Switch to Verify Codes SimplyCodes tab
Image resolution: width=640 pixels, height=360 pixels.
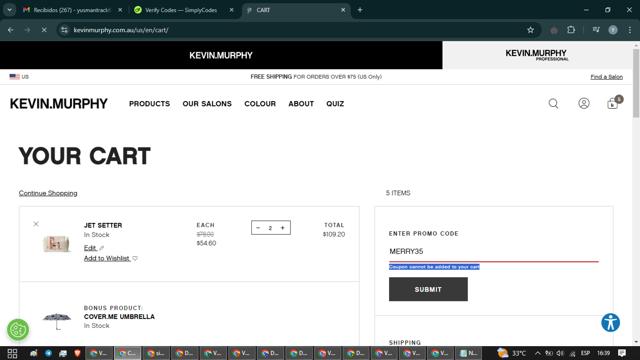point(184,10)
